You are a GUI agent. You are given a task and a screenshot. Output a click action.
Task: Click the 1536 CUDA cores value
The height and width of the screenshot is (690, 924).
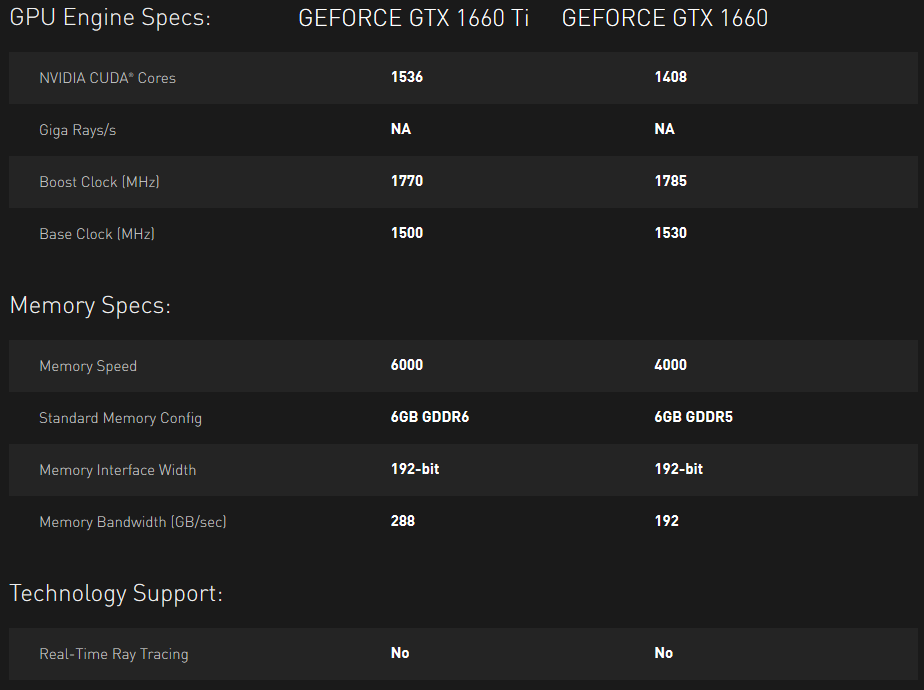[x=407, y=77]
